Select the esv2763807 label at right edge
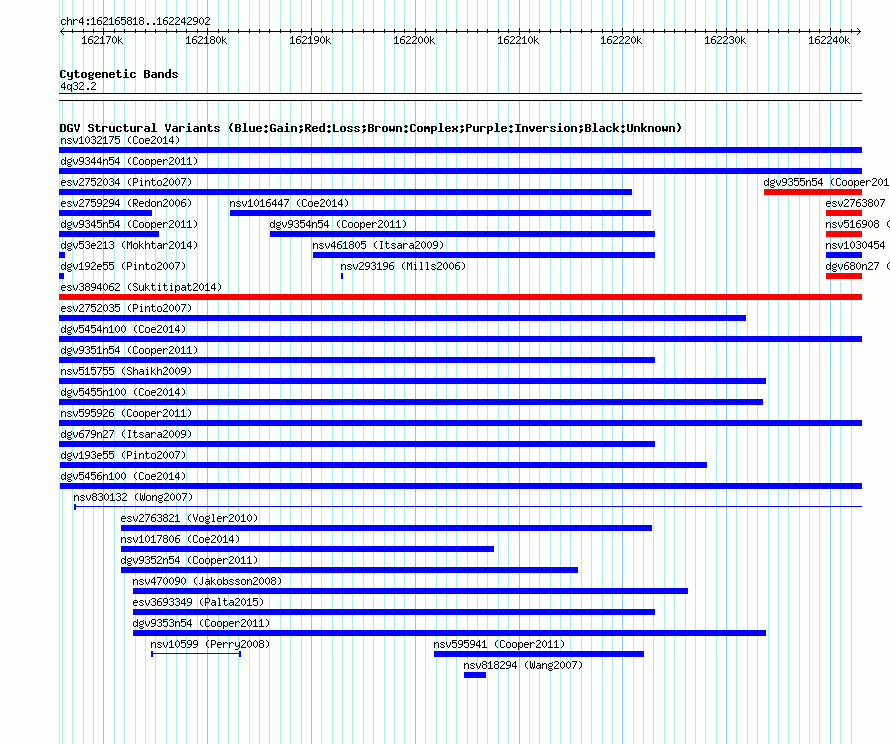The height and width of the screenshot is (744, 890). pyautogui.click(x=855, y=203)
